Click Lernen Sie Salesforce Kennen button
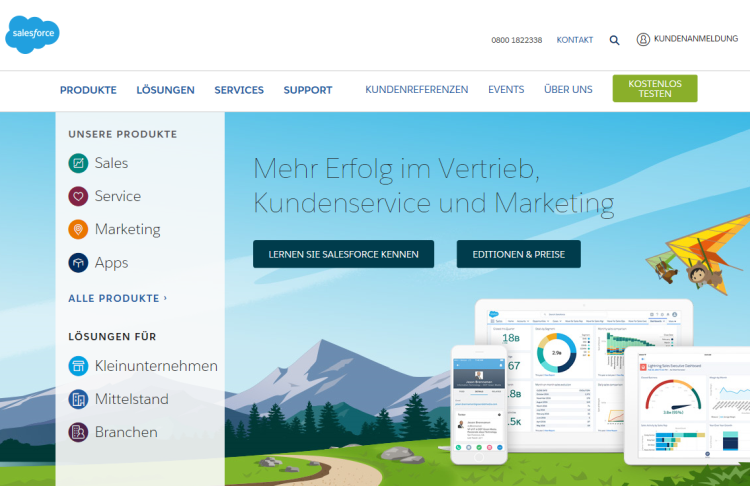The height and width of the screenshot is (500, 750). point(343,254)
